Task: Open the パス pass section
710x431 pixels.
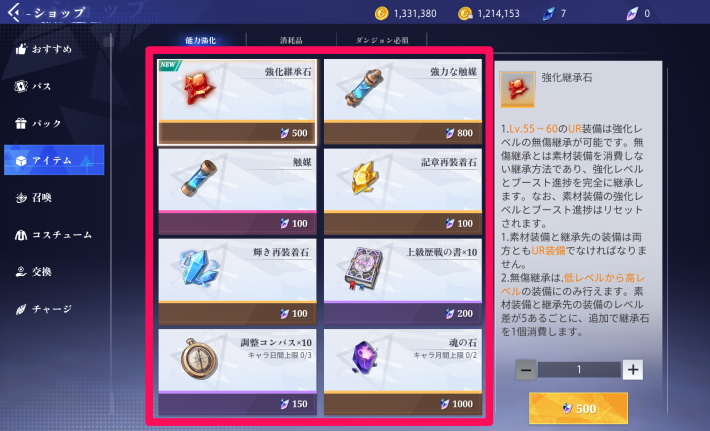Action: pyautogui.click(x=33, y=86)
